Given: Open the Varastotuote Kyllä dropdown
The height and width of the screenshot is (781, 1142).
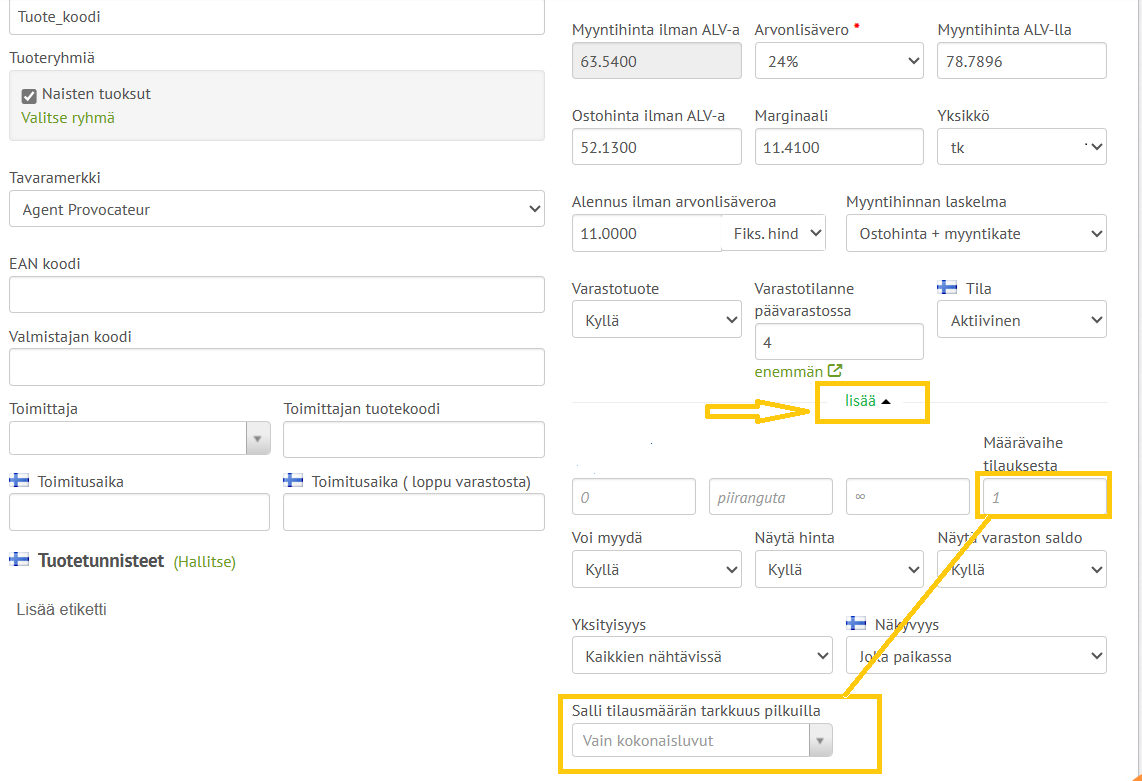Looking at the screenshot, I should 656,320.
